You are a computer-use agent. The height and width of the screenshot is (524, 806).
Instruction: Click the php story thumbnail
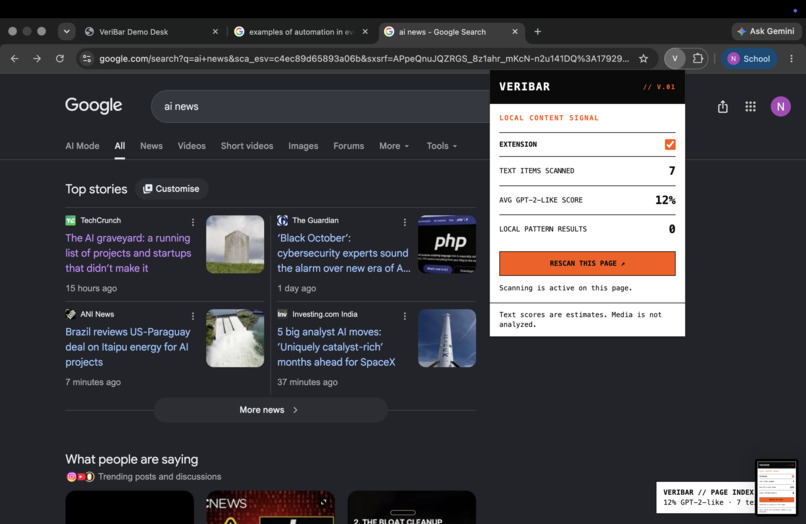(x=447, y=244)
